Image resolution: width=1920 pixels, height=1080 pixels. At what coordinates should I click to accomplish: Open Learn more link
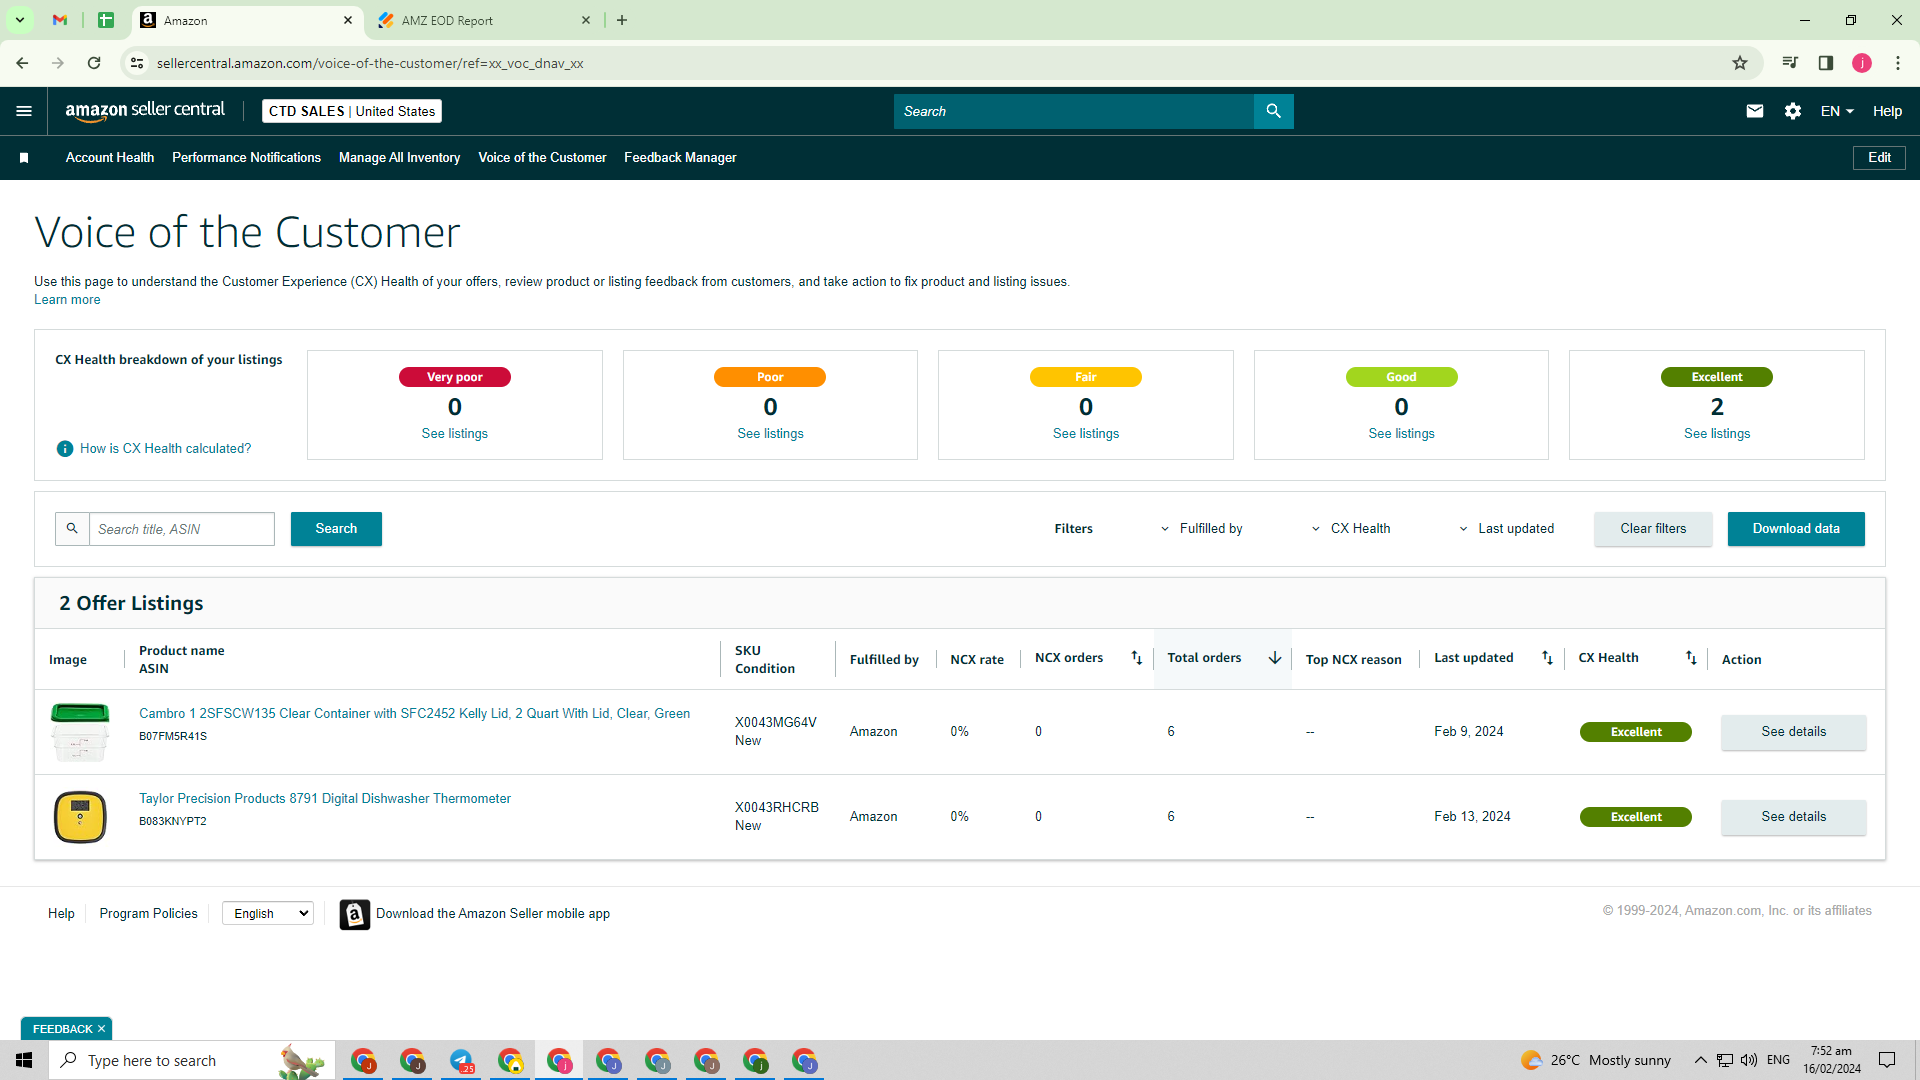point(67,300)
